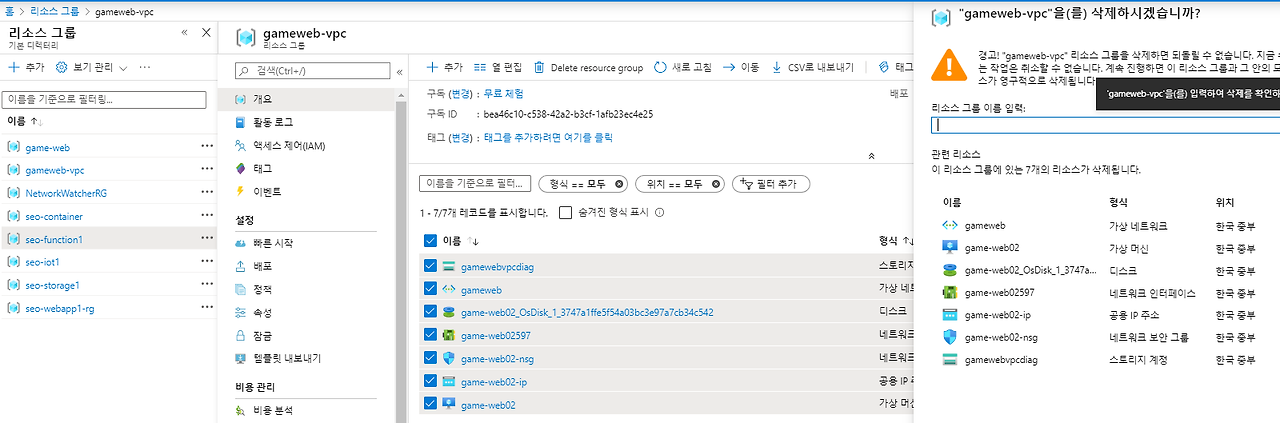Click the 필터 추가 filter button
This screenshot has width=1280, height=423.
pyautogui.click(x=771, y=184)
